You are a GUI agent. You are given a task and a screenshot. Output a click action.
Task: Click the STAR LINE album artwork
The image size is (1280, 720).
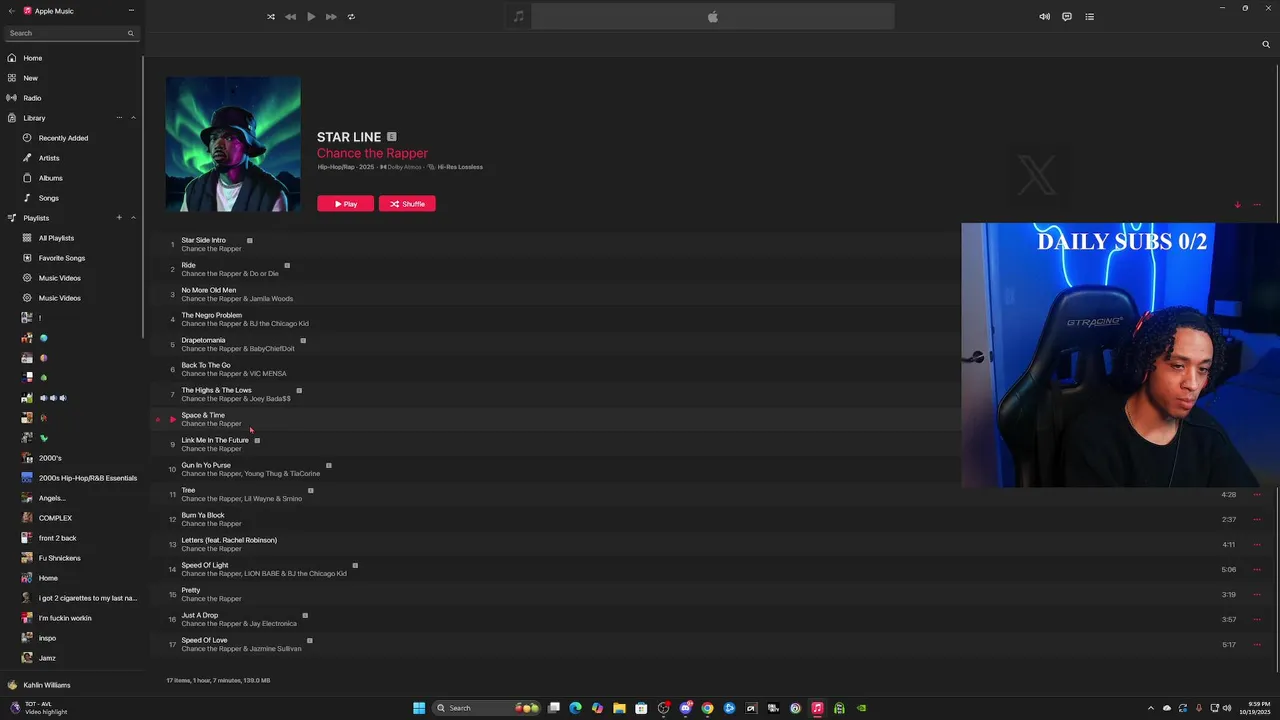pos(233,145)
